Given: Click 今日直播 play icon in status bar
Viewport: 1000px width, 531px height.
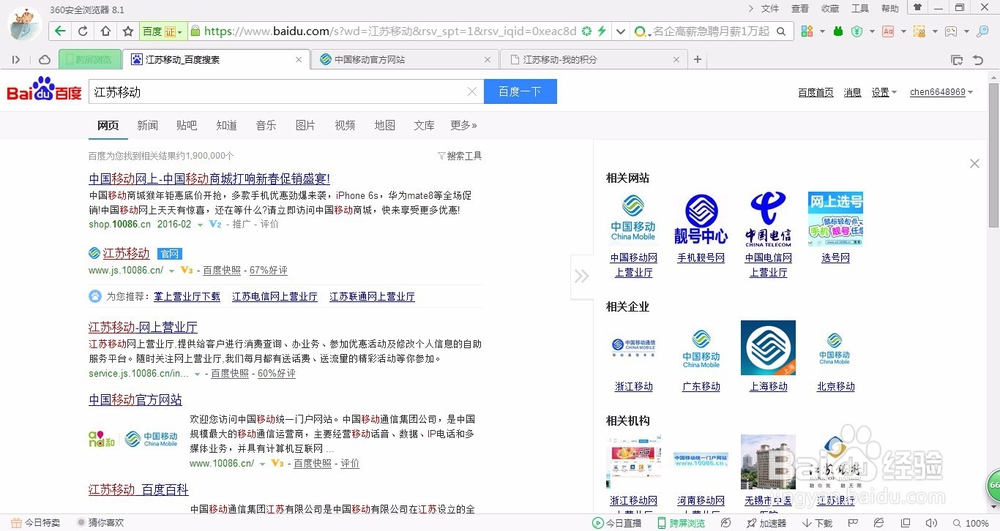Looking at the screenshot, I should tap(598, 523).
